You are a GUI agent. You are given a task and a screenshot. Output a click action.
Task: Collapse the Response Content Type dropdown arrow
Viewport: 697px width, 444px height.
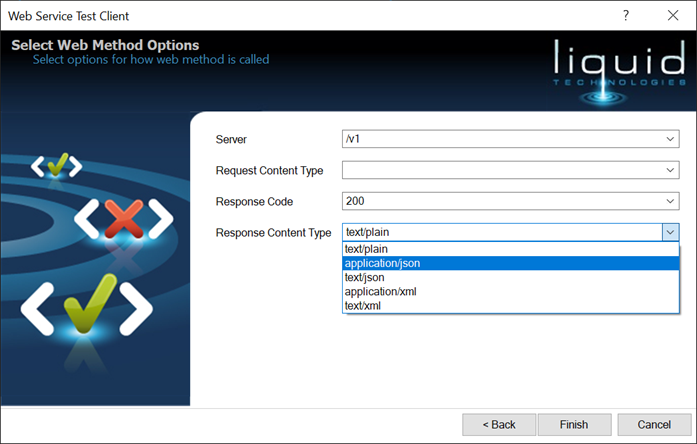pos(670,232)
